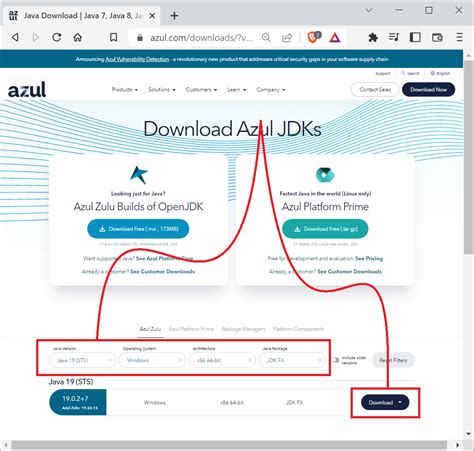This screenshot has width=474, height=451.
Task: Switch to the Azul Platform Prime tab
Action: point(191,329)
